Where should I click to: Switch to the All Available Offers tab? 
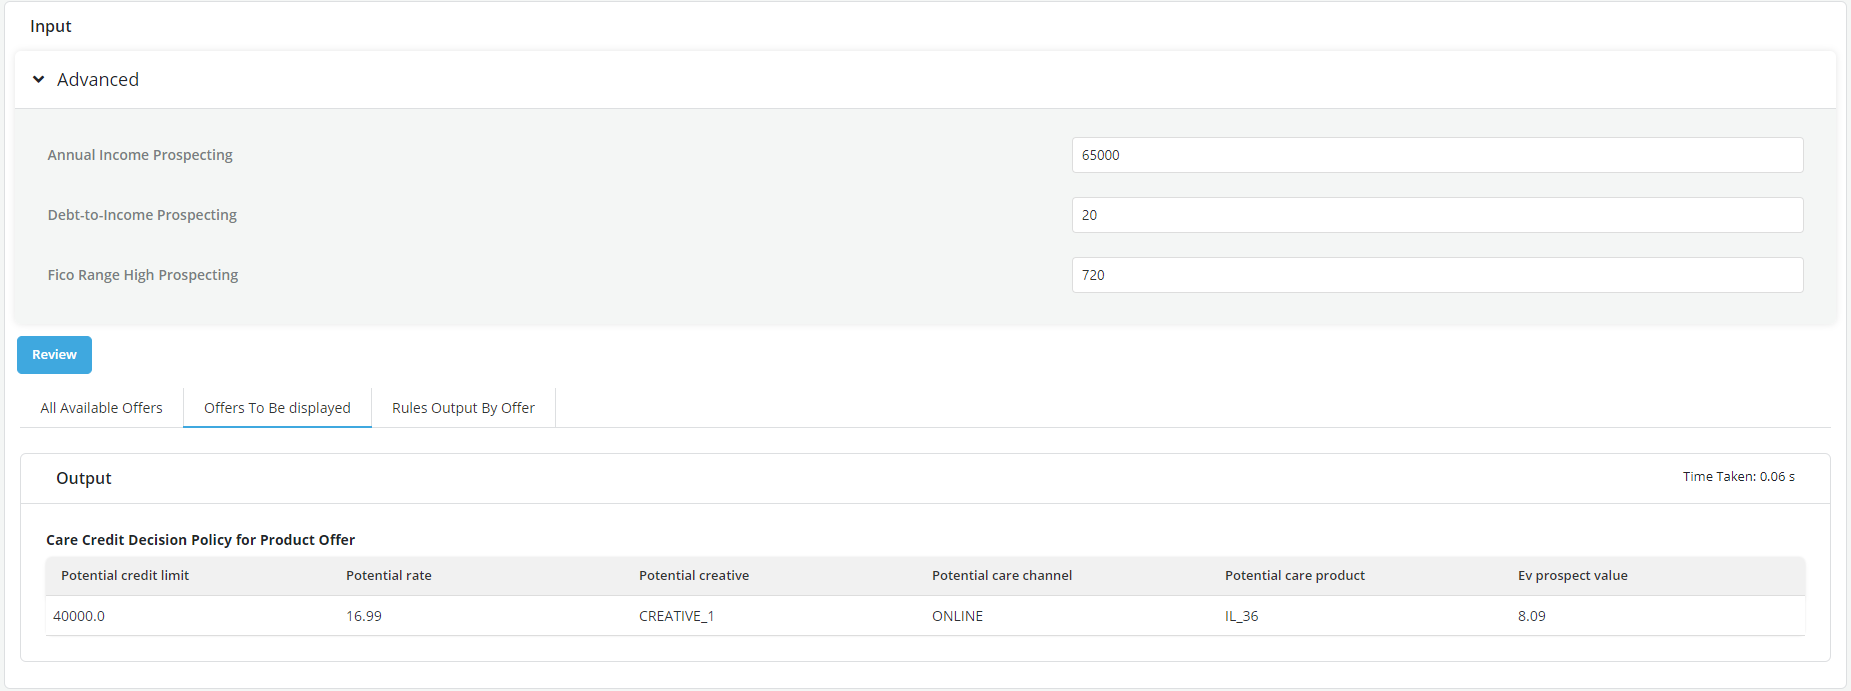pyautogui.click(x=101, y=408)
